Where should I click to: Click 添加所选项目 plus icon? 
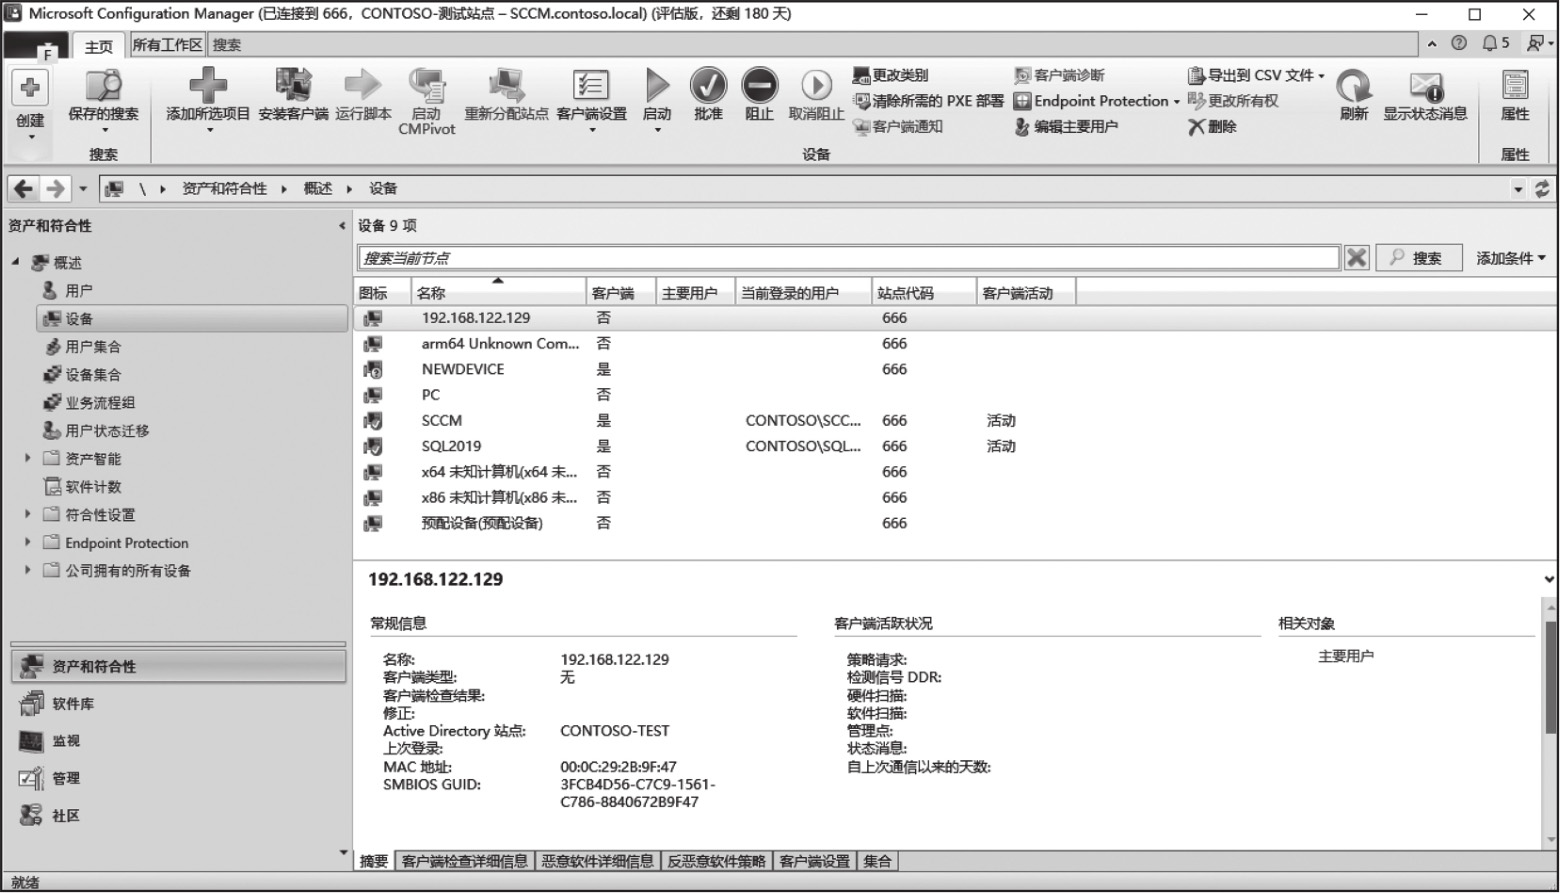pyautogui.click(x=207, y=86)
